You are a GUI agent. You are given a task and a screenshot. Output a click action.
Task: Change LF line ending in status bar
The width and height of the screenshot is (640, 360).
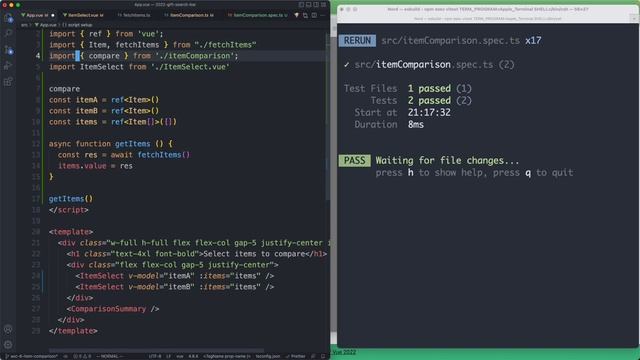click(168, 356)
